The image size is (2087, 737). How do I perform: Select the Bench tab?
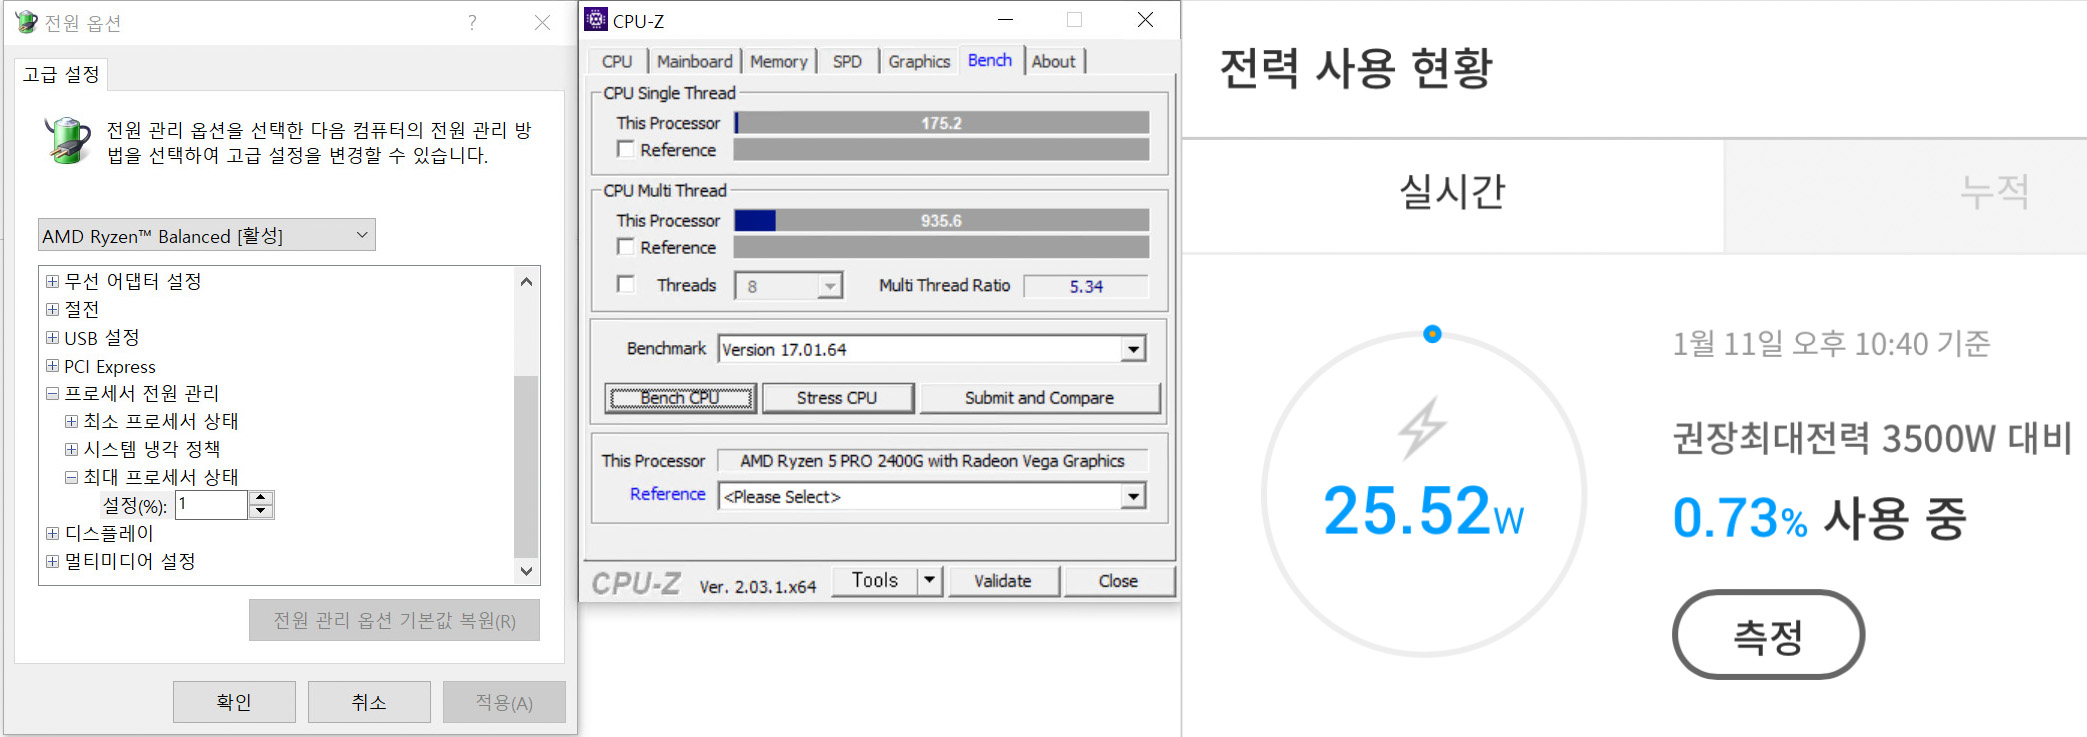[x=990, y=60]
